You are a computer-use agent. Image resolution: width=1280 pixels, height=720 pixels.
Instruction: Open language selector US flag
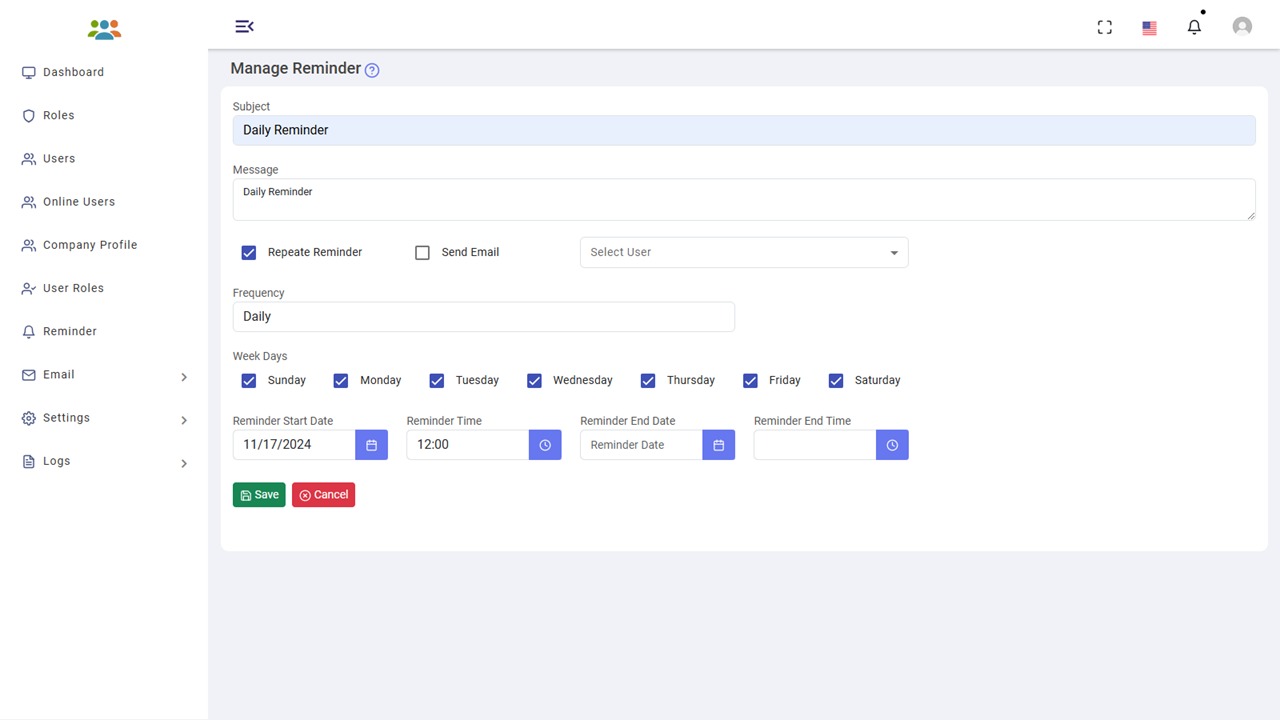click(x=1149, y=28)
